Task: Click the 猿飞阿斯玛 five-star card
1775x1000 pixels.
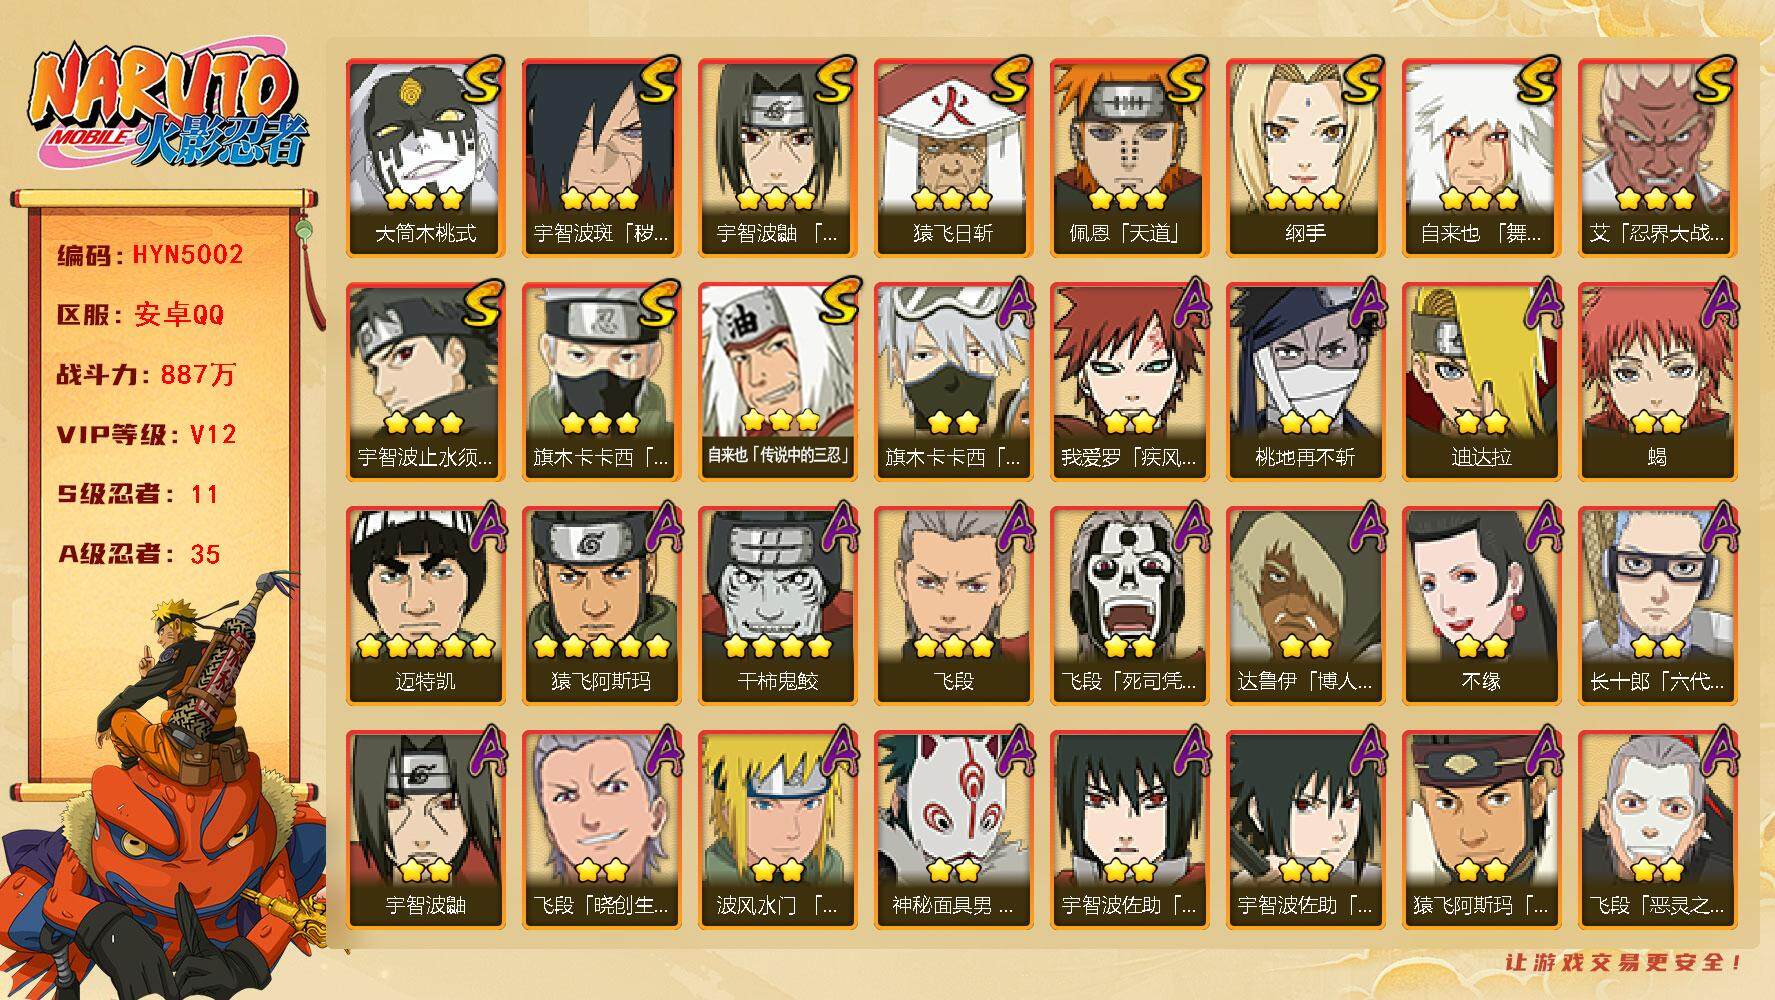Action: [601, 606]
